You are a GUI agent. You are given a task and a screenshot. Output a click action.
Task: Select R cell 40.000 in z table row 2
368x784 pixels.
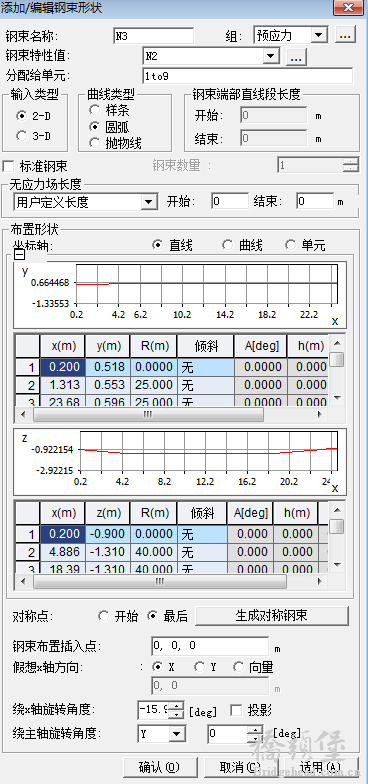click(154, 552)
